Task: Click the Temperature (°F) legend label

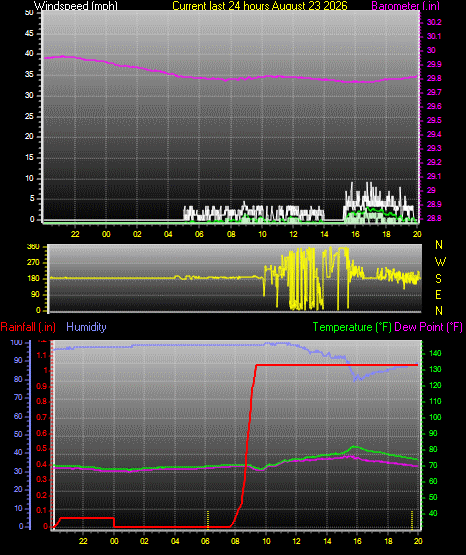Action: (352, 327)
